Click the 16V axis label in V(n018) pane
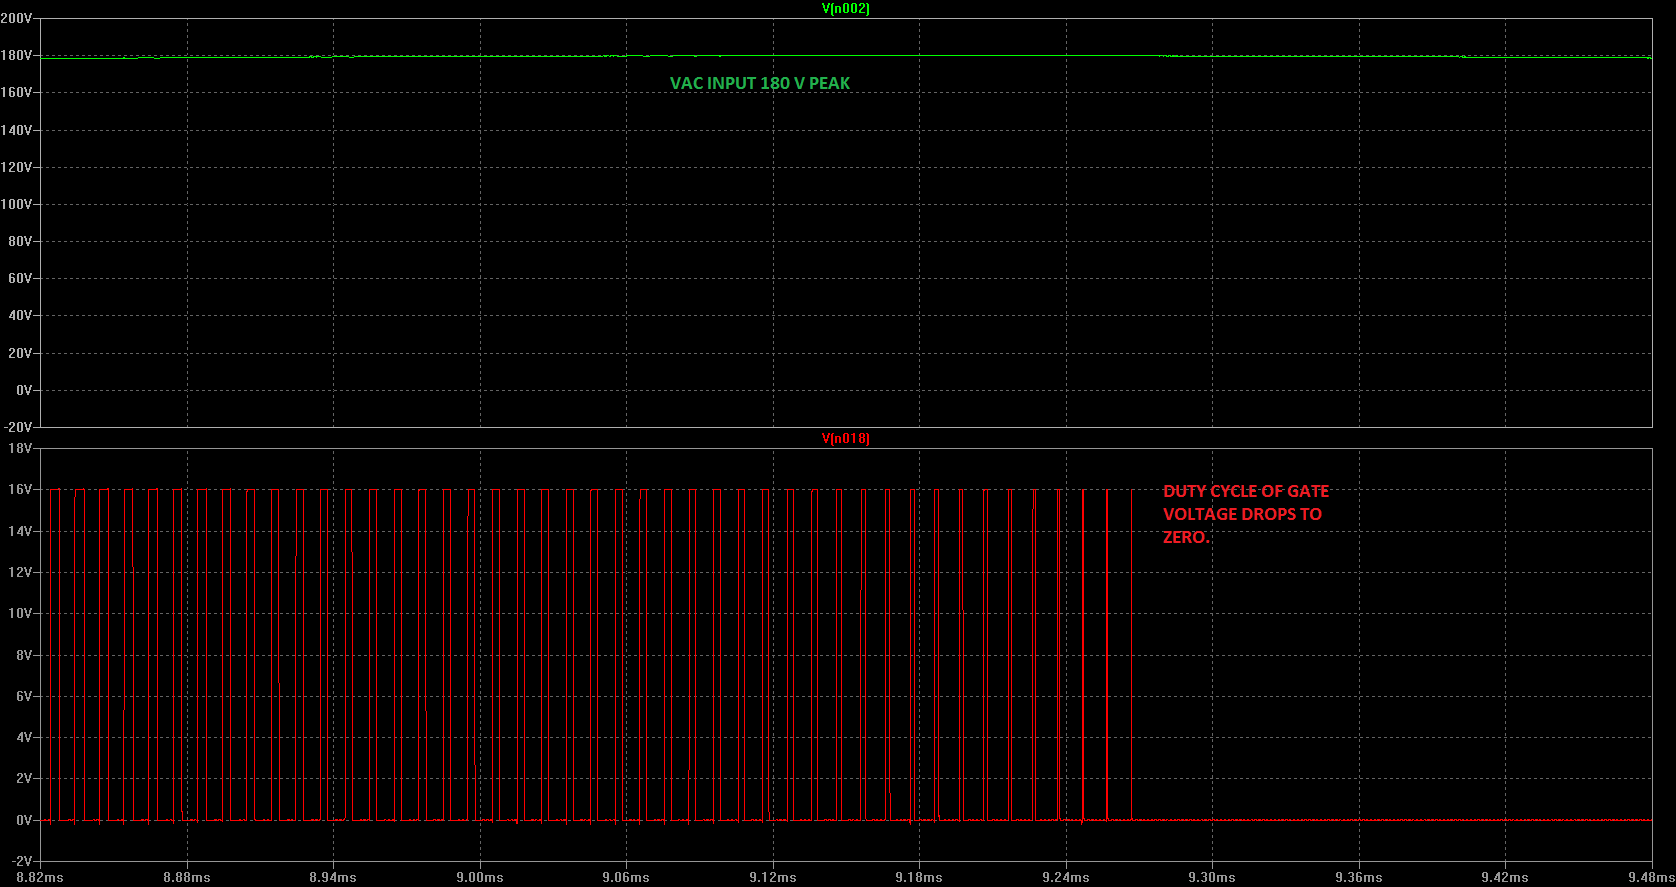1676x887 pixels. pos(20,489)
